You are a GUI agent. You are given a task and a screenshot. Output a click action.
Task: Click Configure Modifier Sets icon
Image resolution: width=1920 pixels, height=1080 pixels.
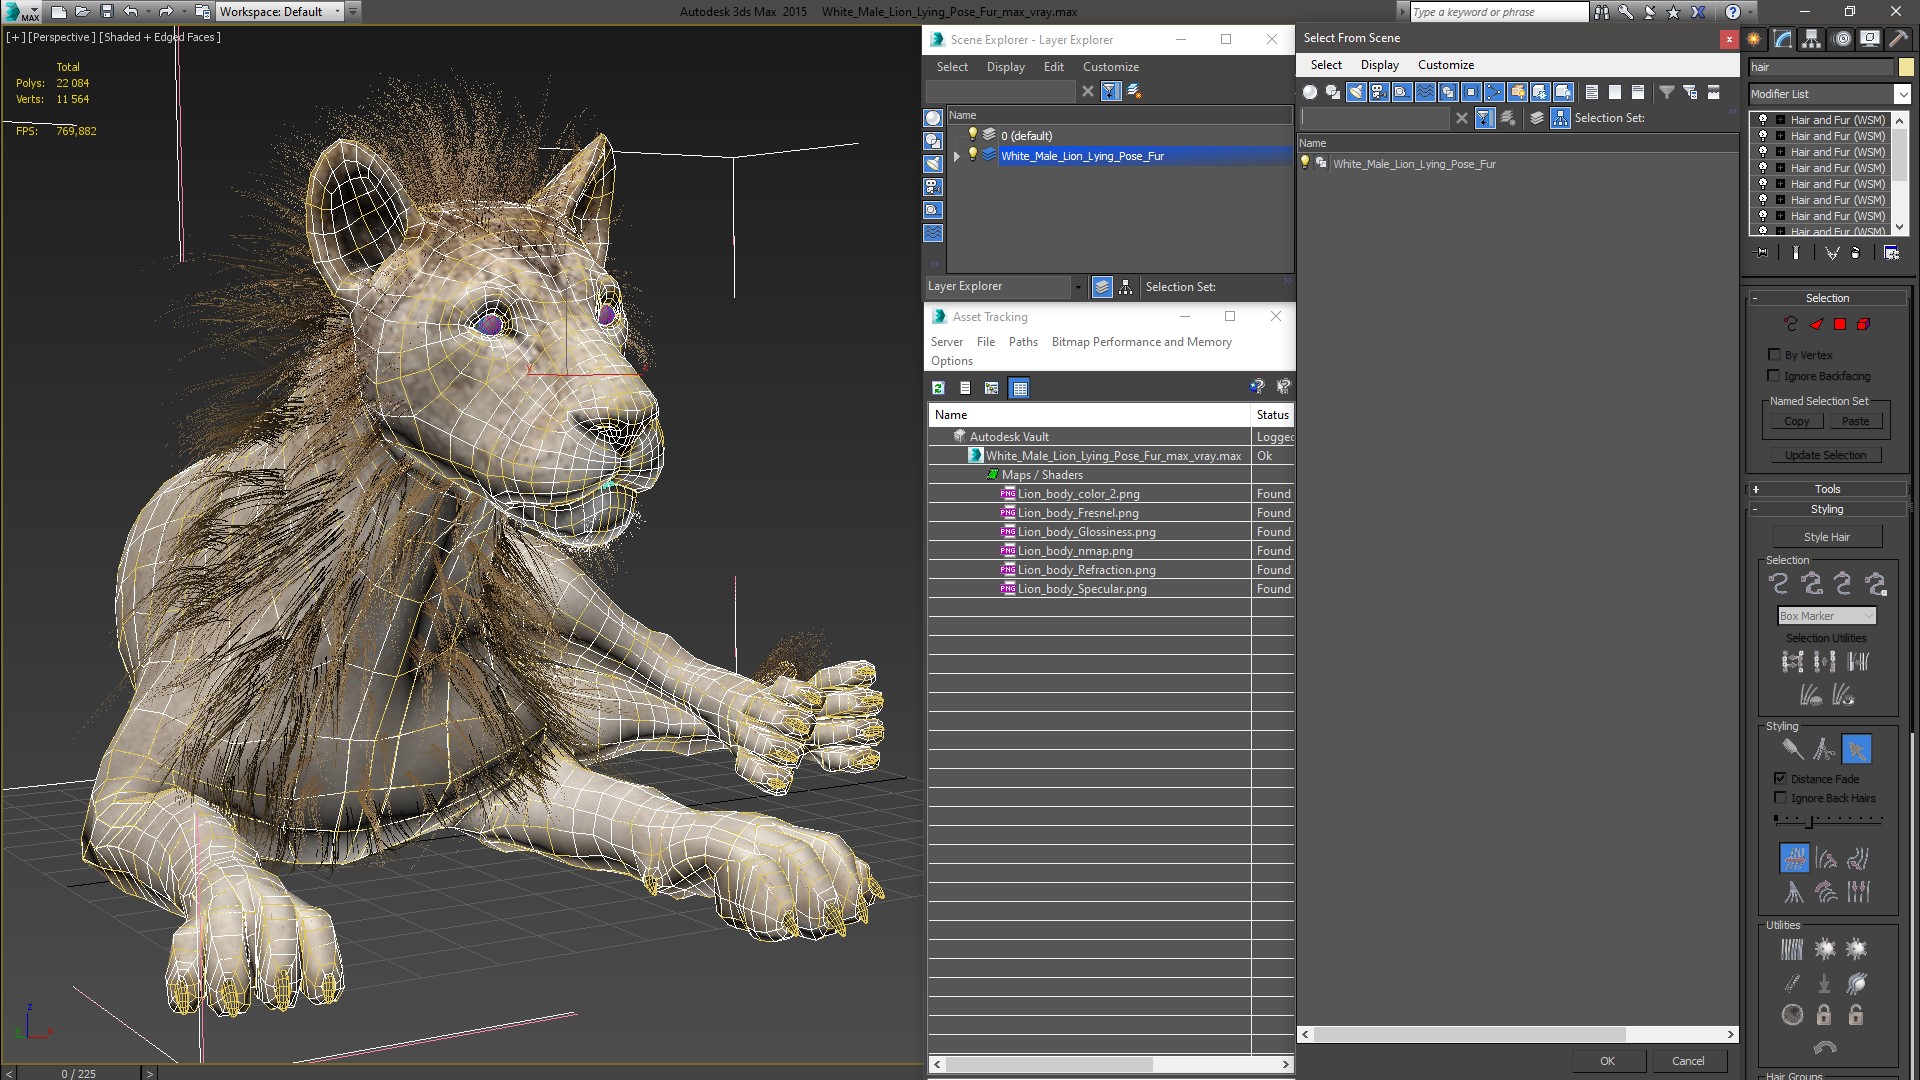pos(1892,253)
